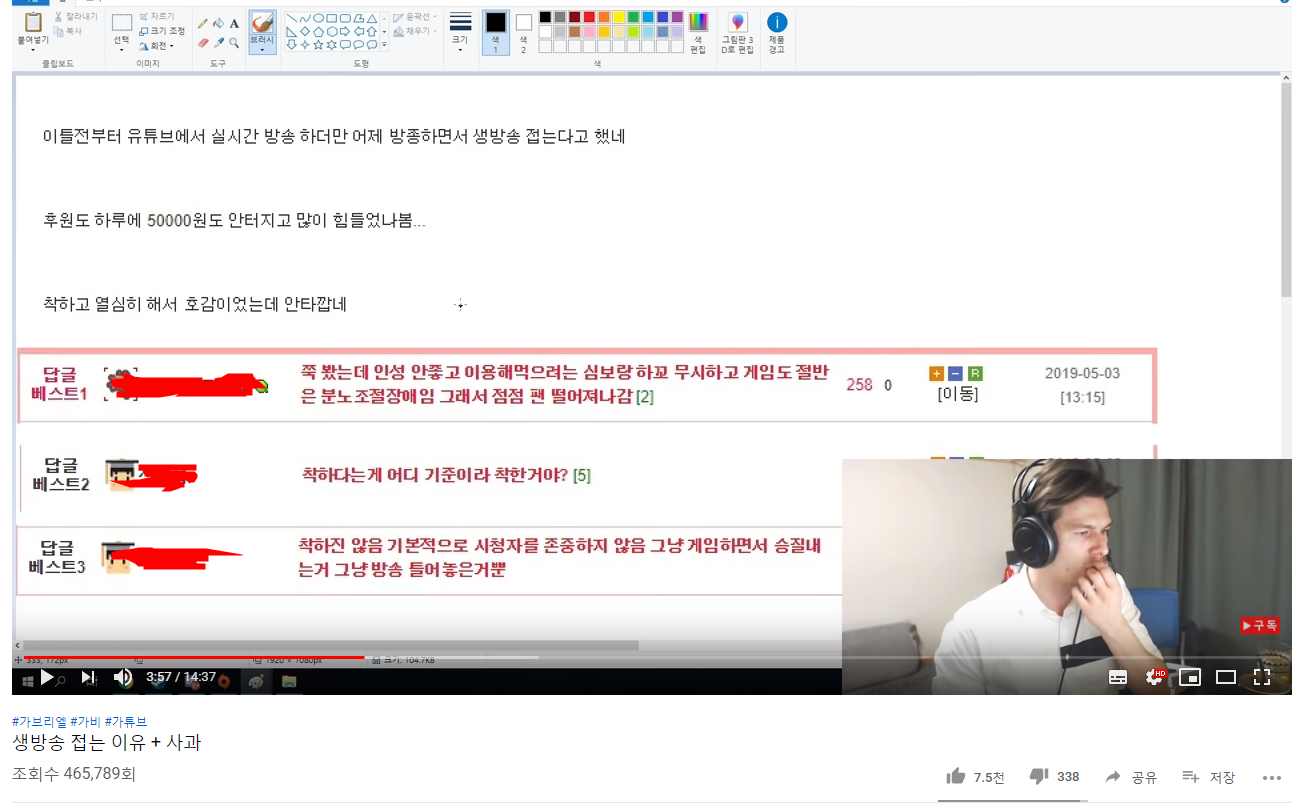Click the 붙여넣기 paste clipboard icon

click(x=33, y=22)
